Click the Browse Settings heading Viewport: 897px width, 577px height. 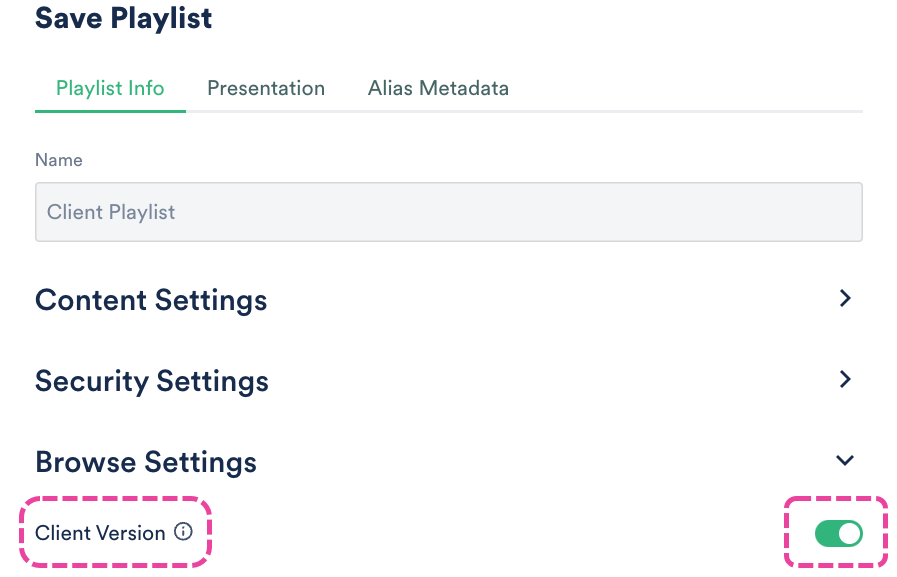pyautogui.click(x=146, y=462)
